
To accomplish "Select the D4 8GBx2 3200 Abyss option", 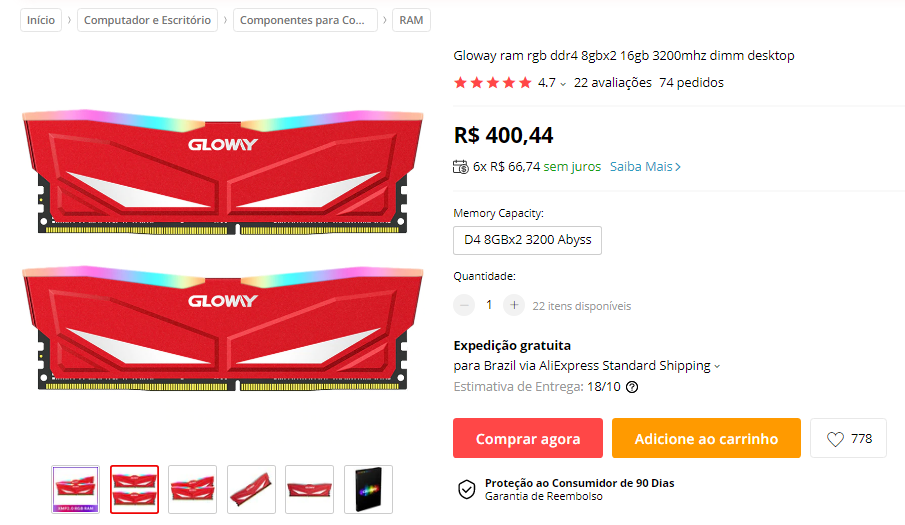I will [x=528, y=240].
